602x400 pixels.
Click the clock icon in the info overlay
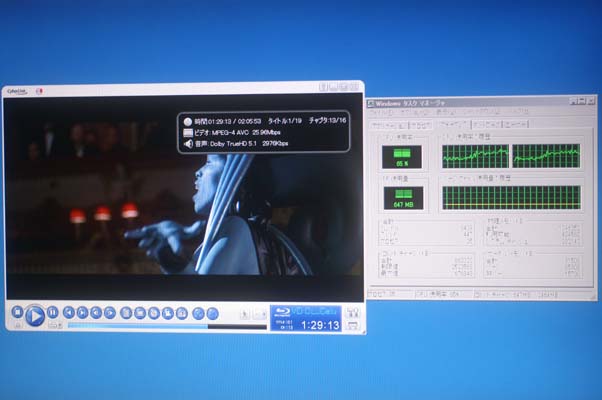coord(188,122)
